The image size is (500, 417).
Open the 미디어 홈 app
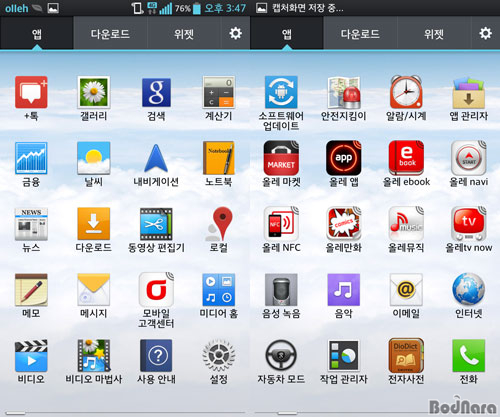click(x=219, y=289)
